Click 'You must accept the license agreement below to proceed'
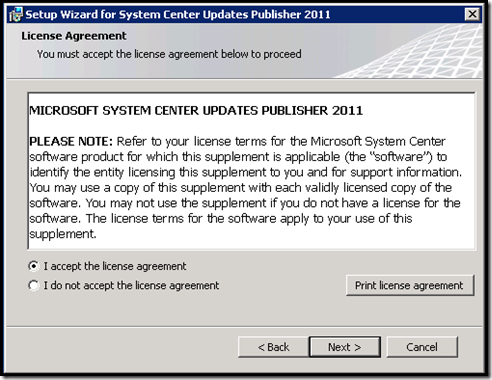492x380 pixels. pos(169,54)
